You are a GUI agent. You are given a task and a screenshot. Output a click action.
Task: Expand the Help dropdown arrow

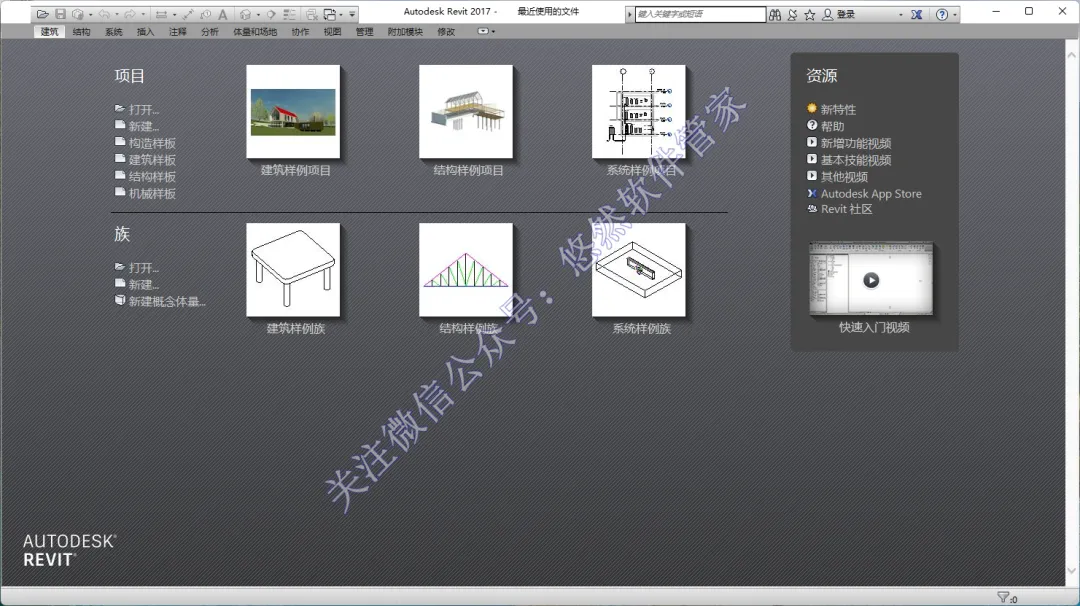[x=955, y=14]
